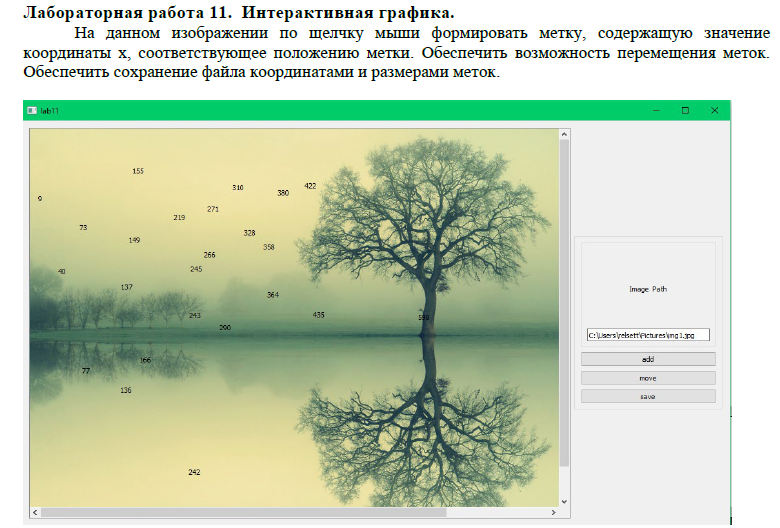780x528 pixels.
Task: Select the marker labeled 435
Action: point(318,315)
